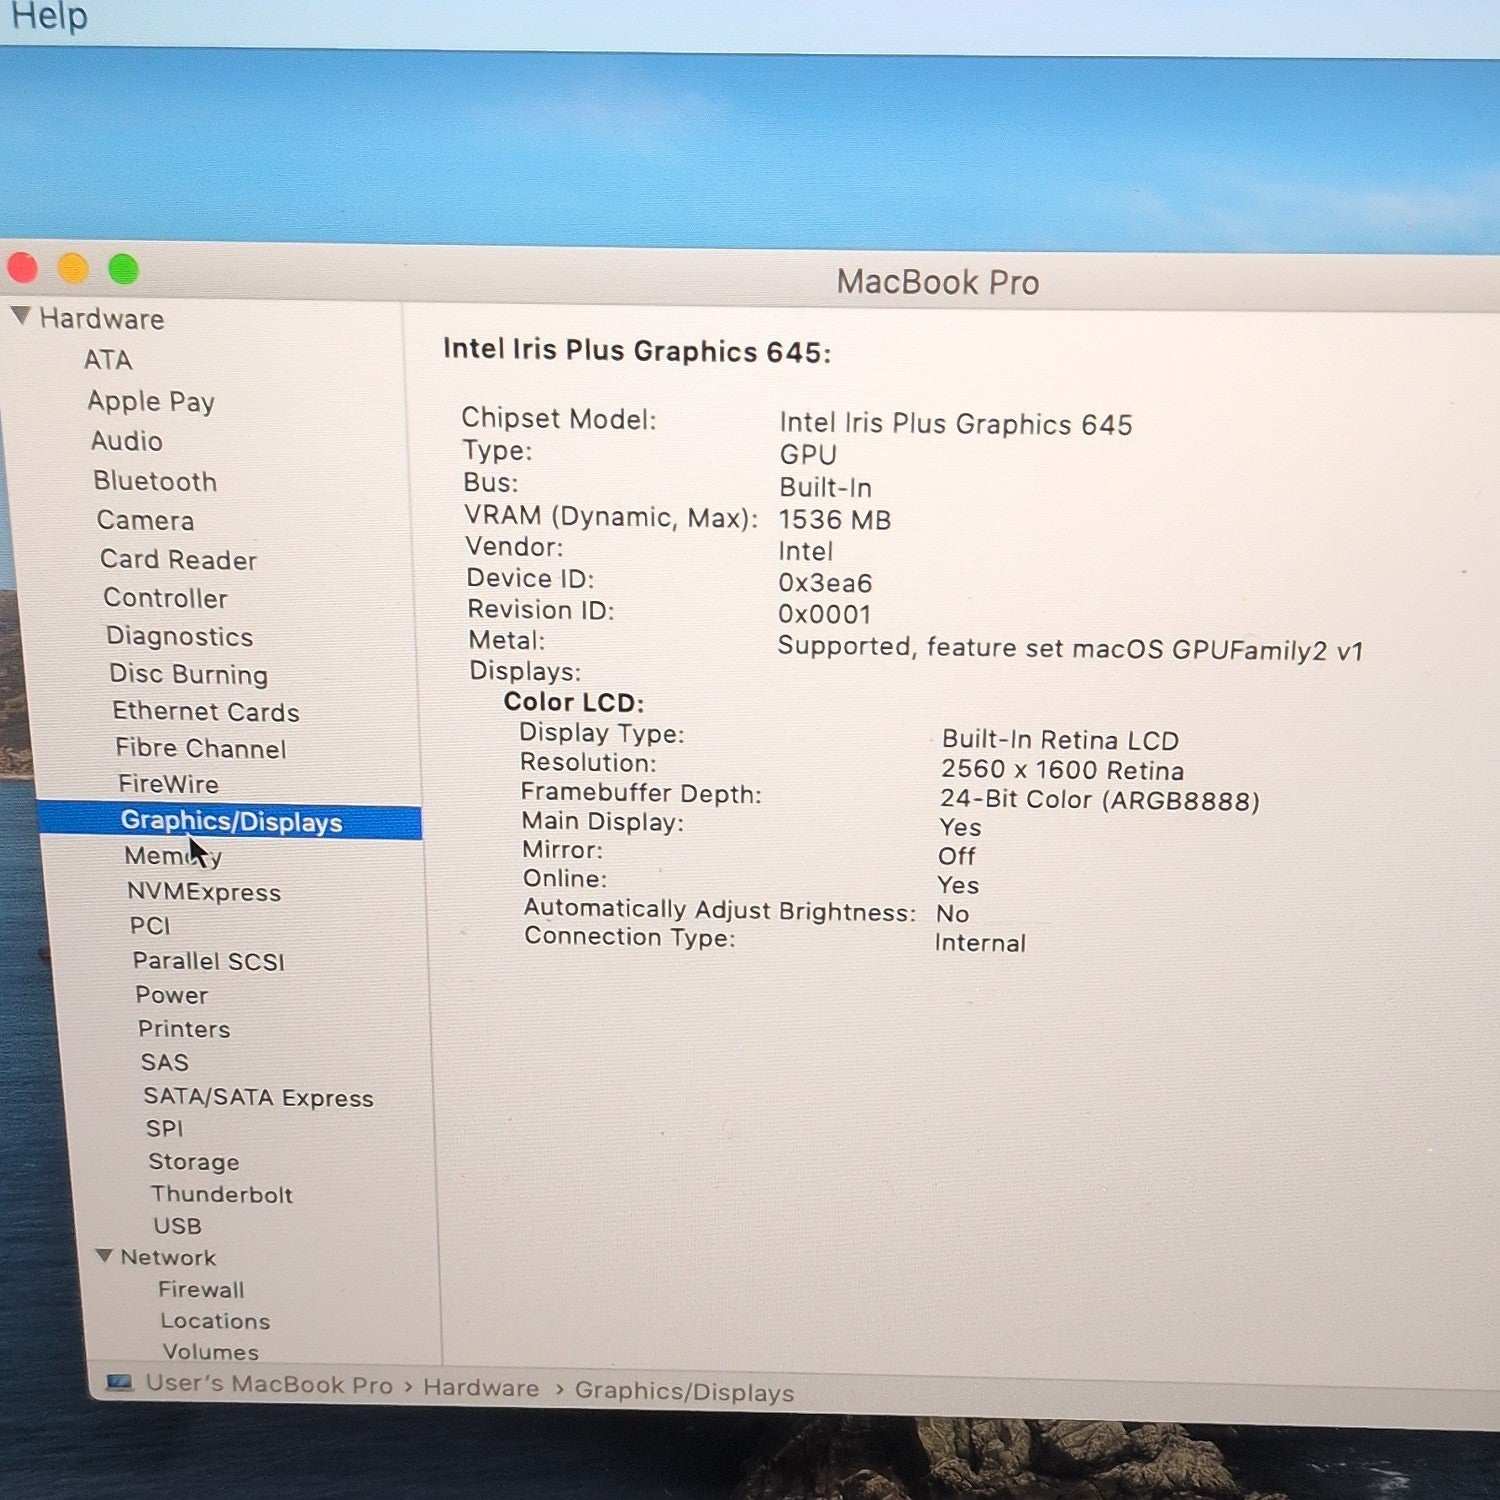Click the Bus value Built-In

(826, 487)
